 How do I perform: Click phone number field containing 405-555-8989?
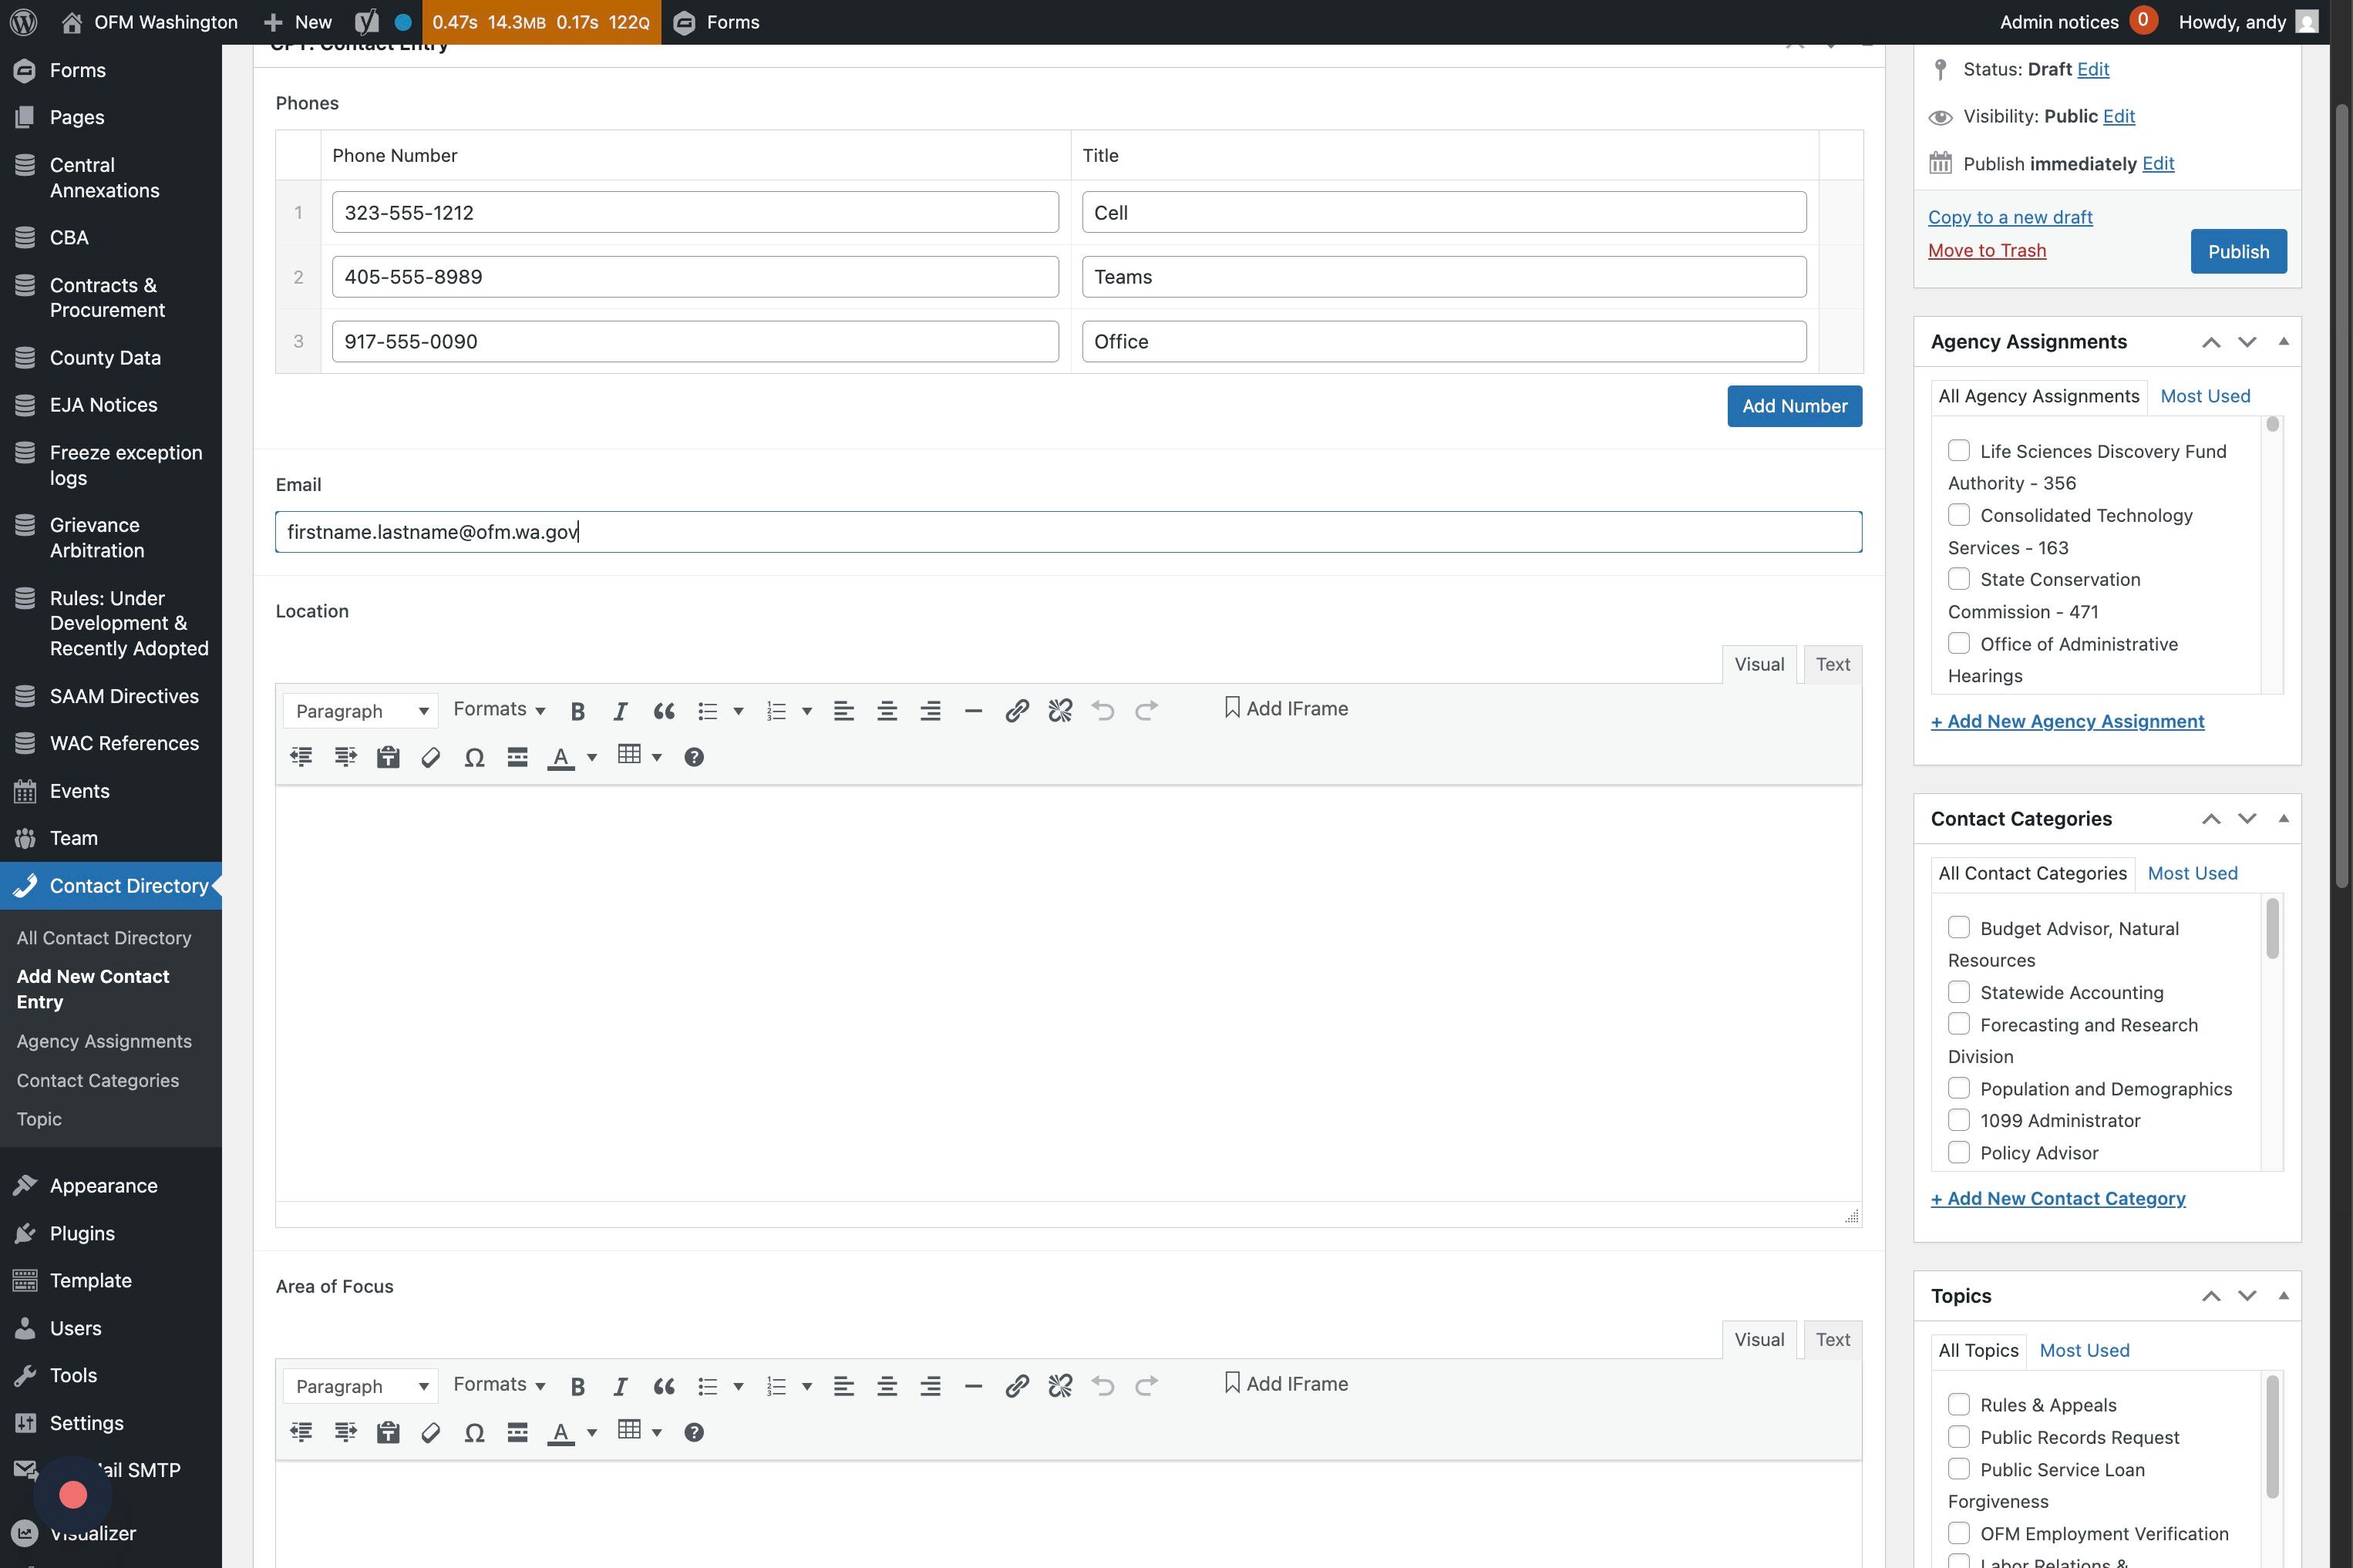point(694,277)
